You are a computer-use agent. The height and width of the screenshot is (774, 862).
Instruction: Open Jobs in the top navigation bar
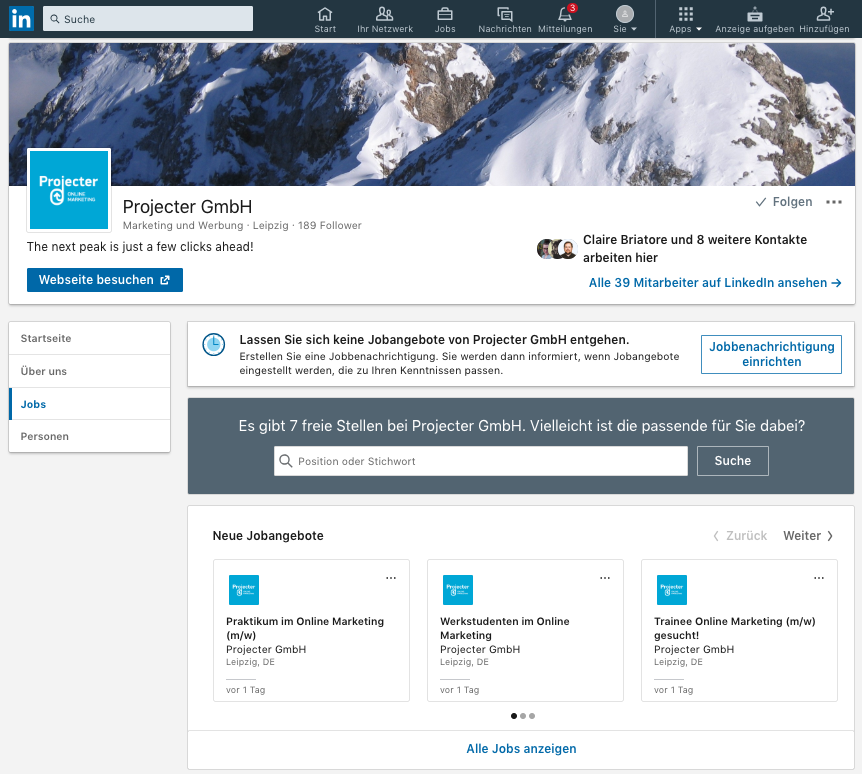tap(445, 20)
